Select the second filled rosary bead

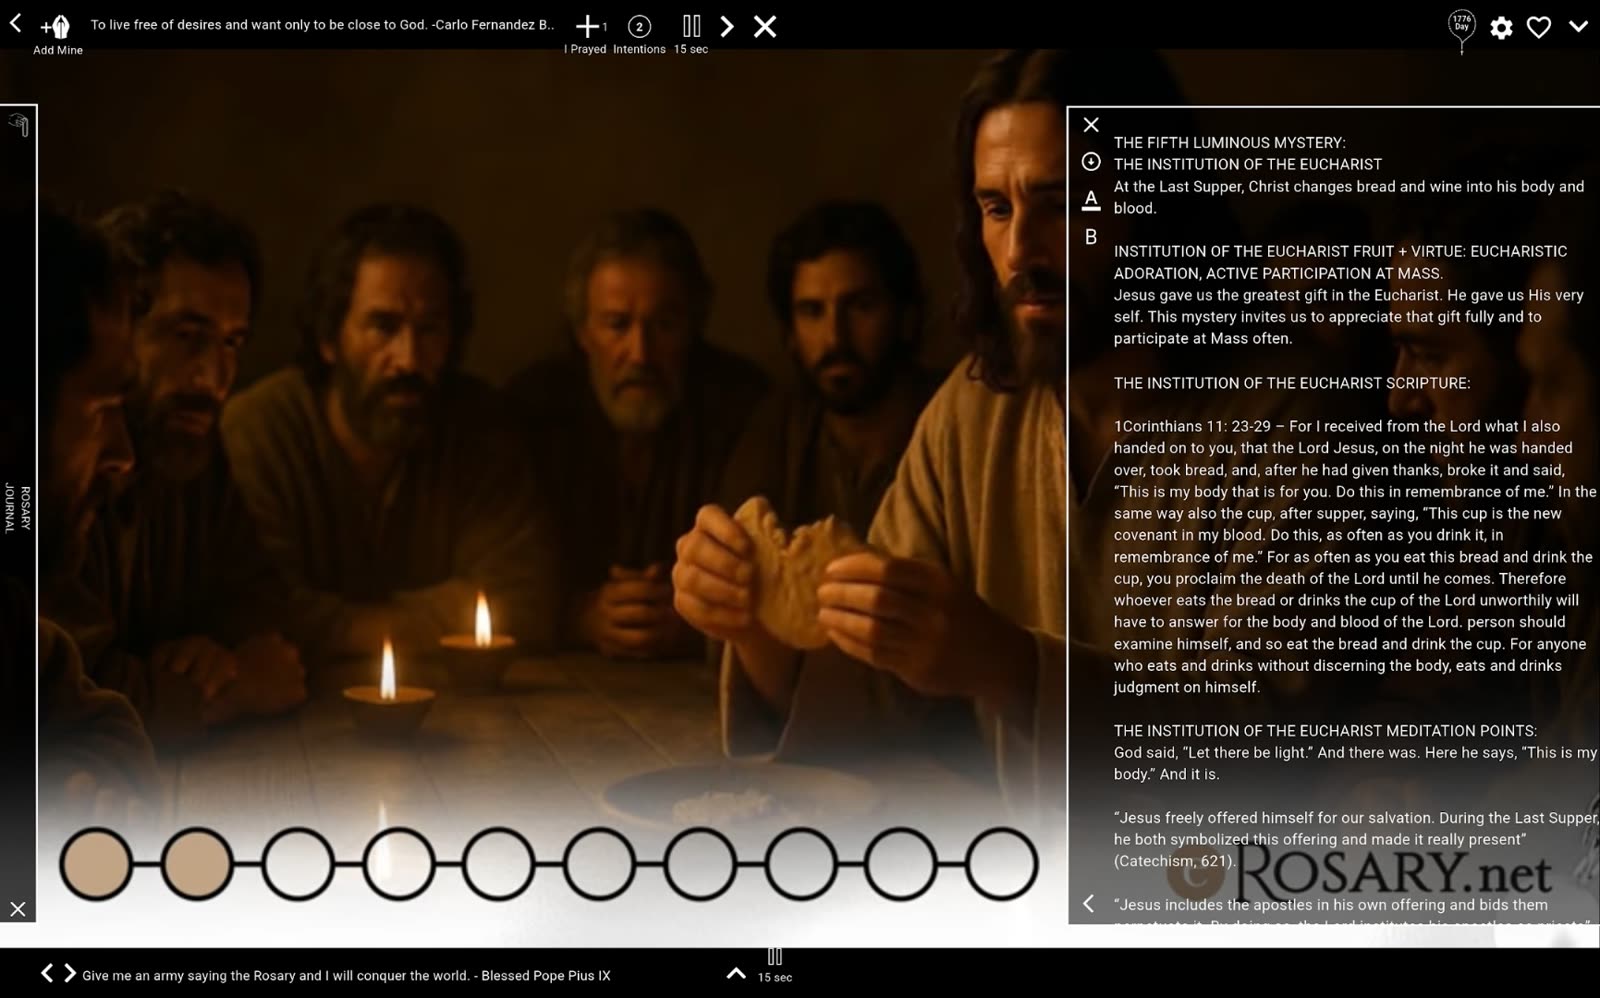(197, 864)
